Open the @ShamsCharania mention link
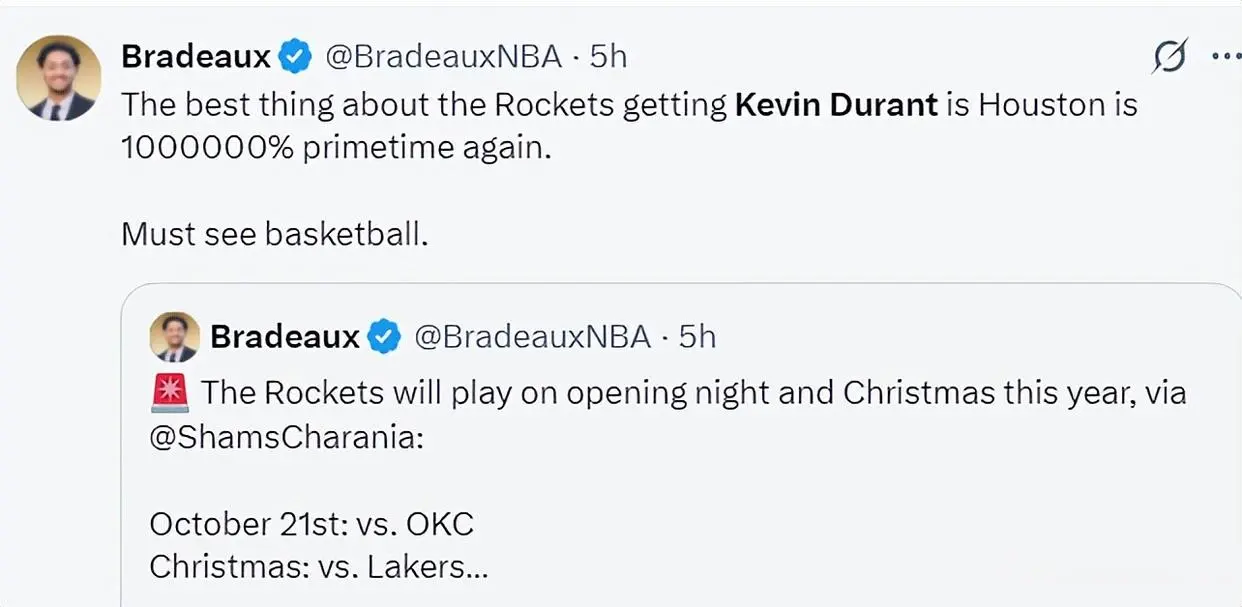This screenshot has height=607, width=1242. (286, 438)
